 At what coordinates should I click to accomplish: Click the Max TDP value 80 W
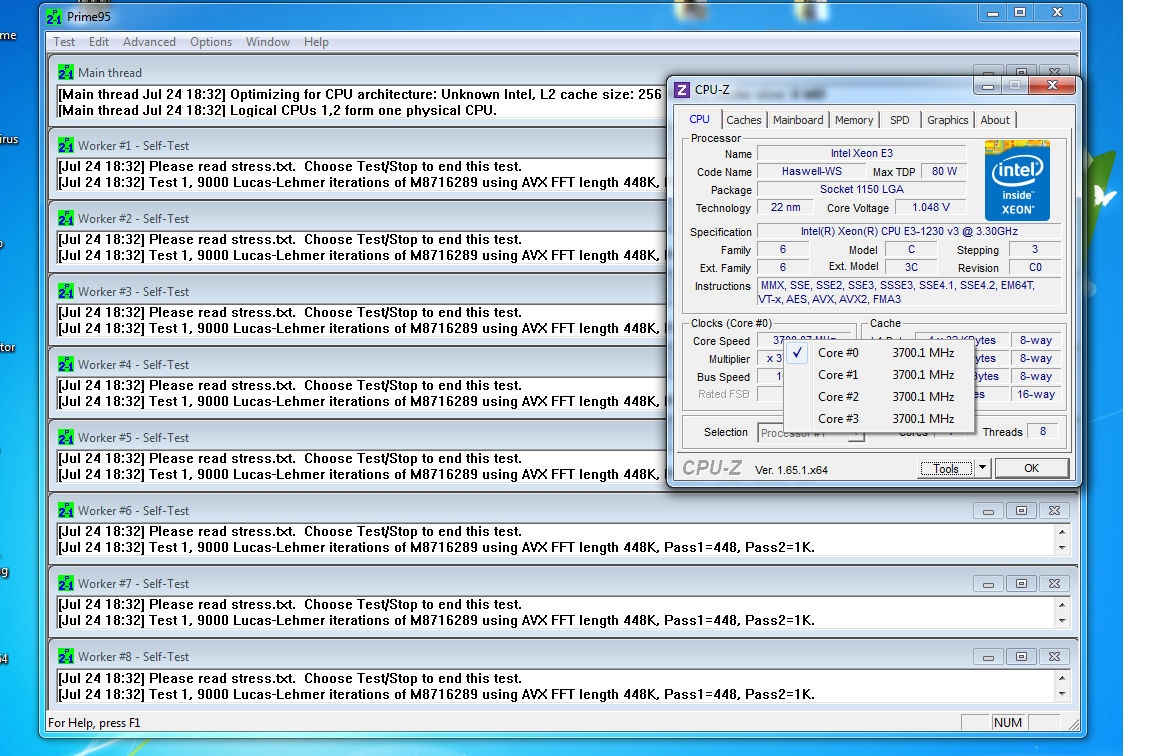coord(944,171)
